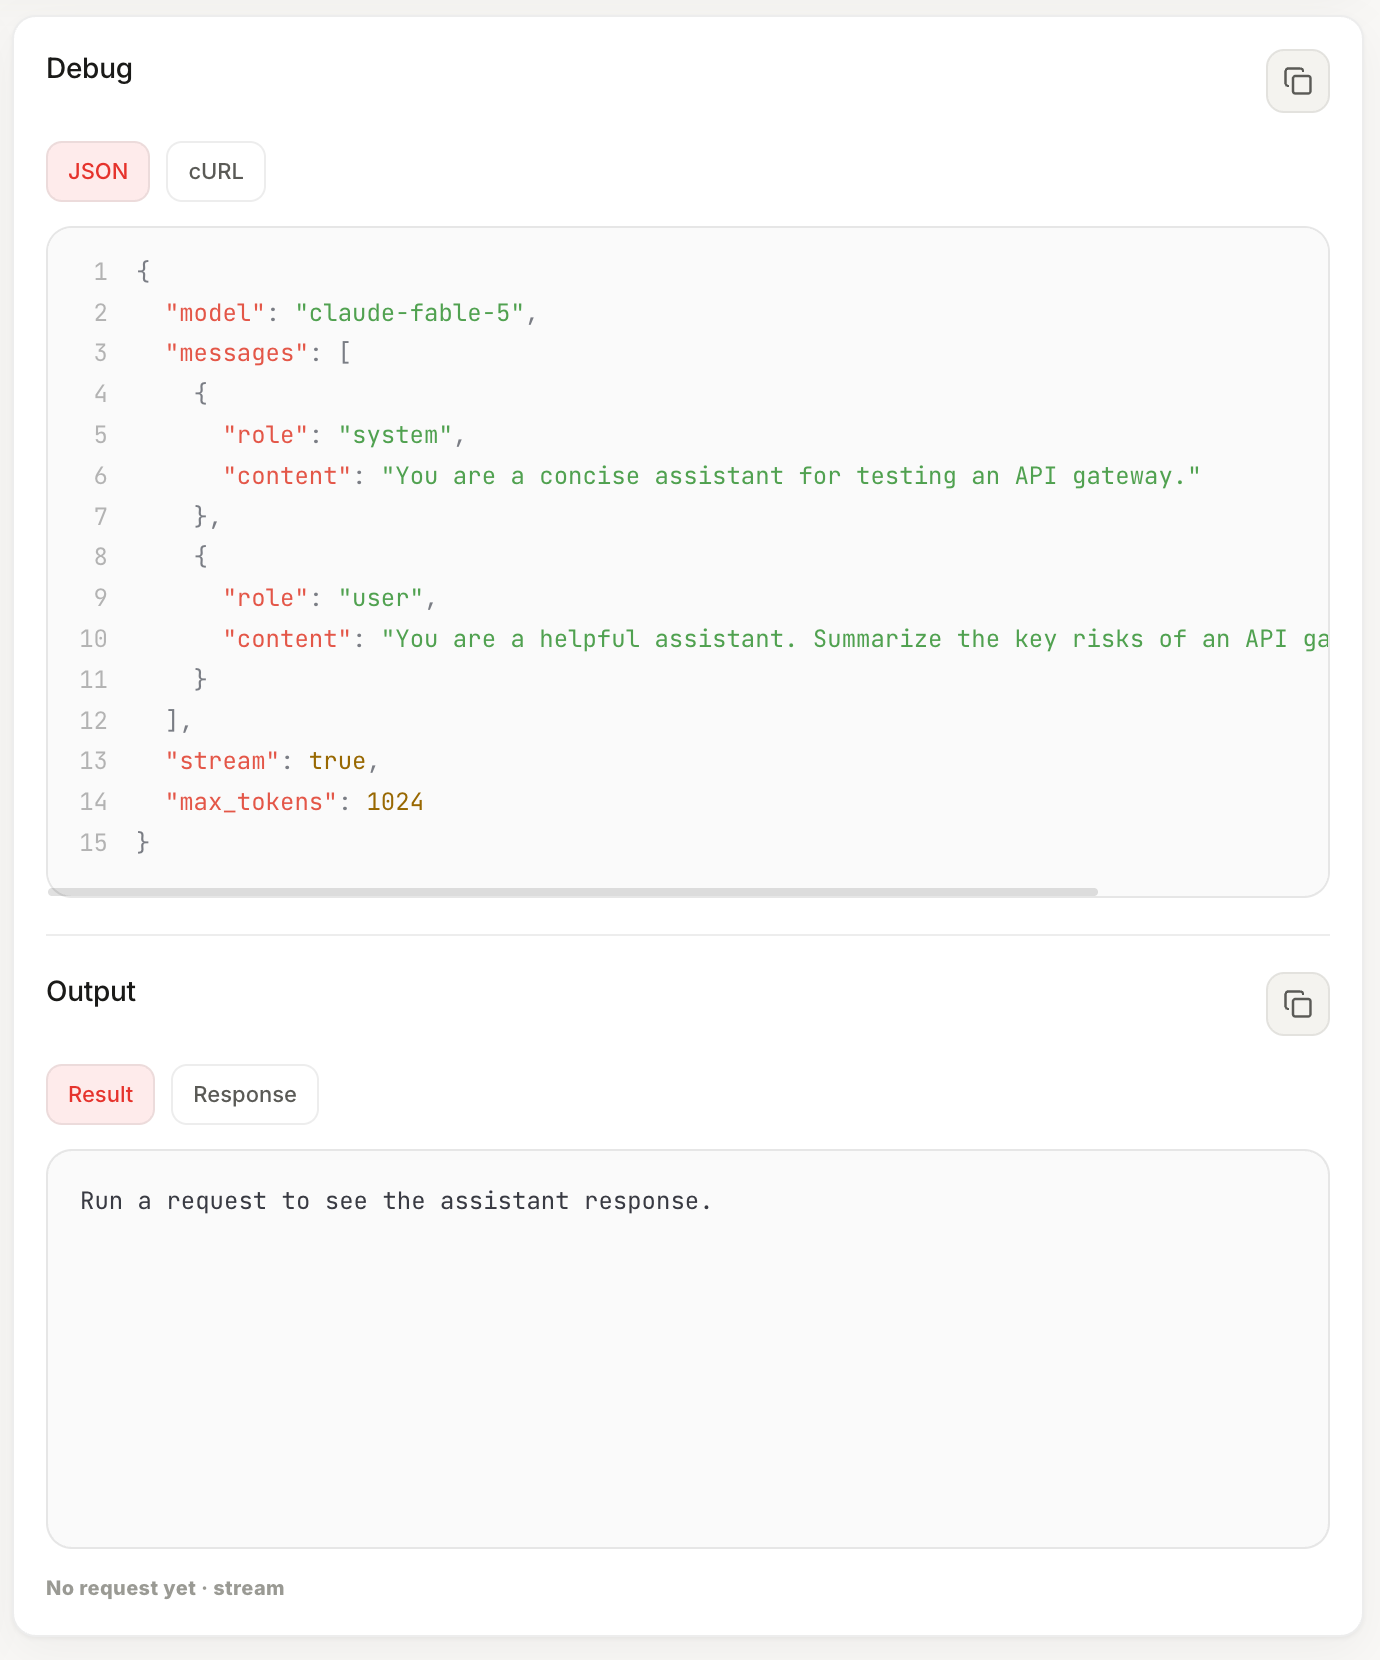The height and width of the screenshot is (1660, 1380).
Task: Copy the Debug request payload
Action: coord(1297,81)
